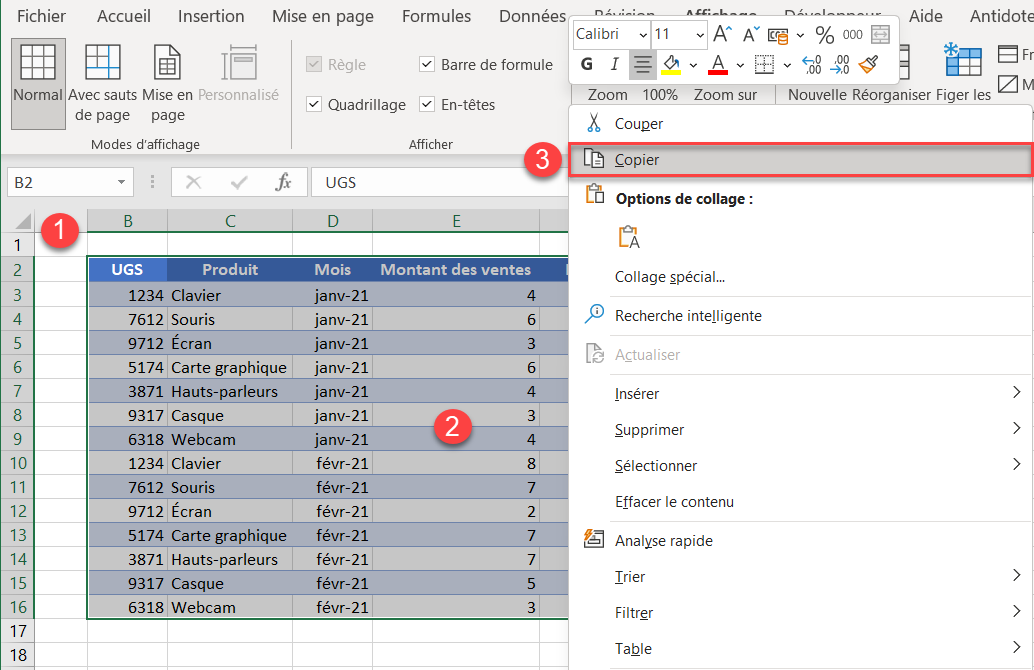Select the column C header
This screenshot has height=670, width=1034.
click(x=230, y=221)
